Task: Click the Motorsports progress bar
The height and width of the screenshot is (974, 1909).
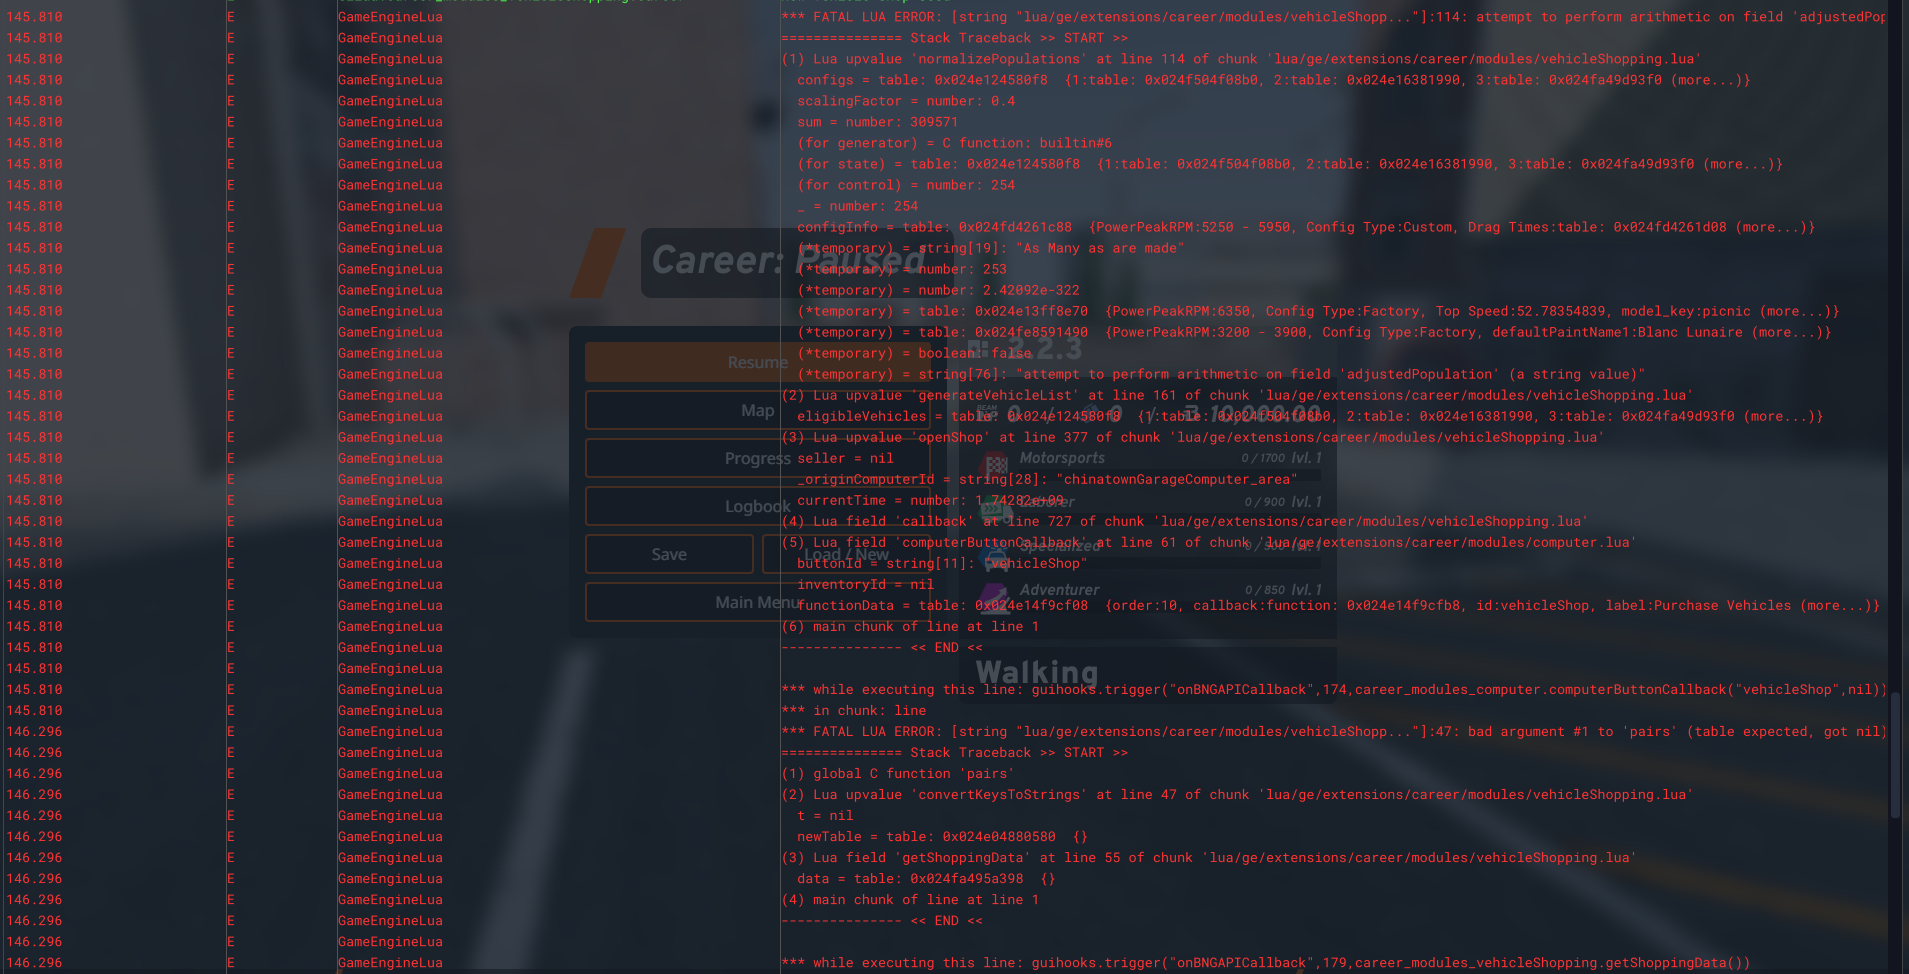Action: [1170, 474]
